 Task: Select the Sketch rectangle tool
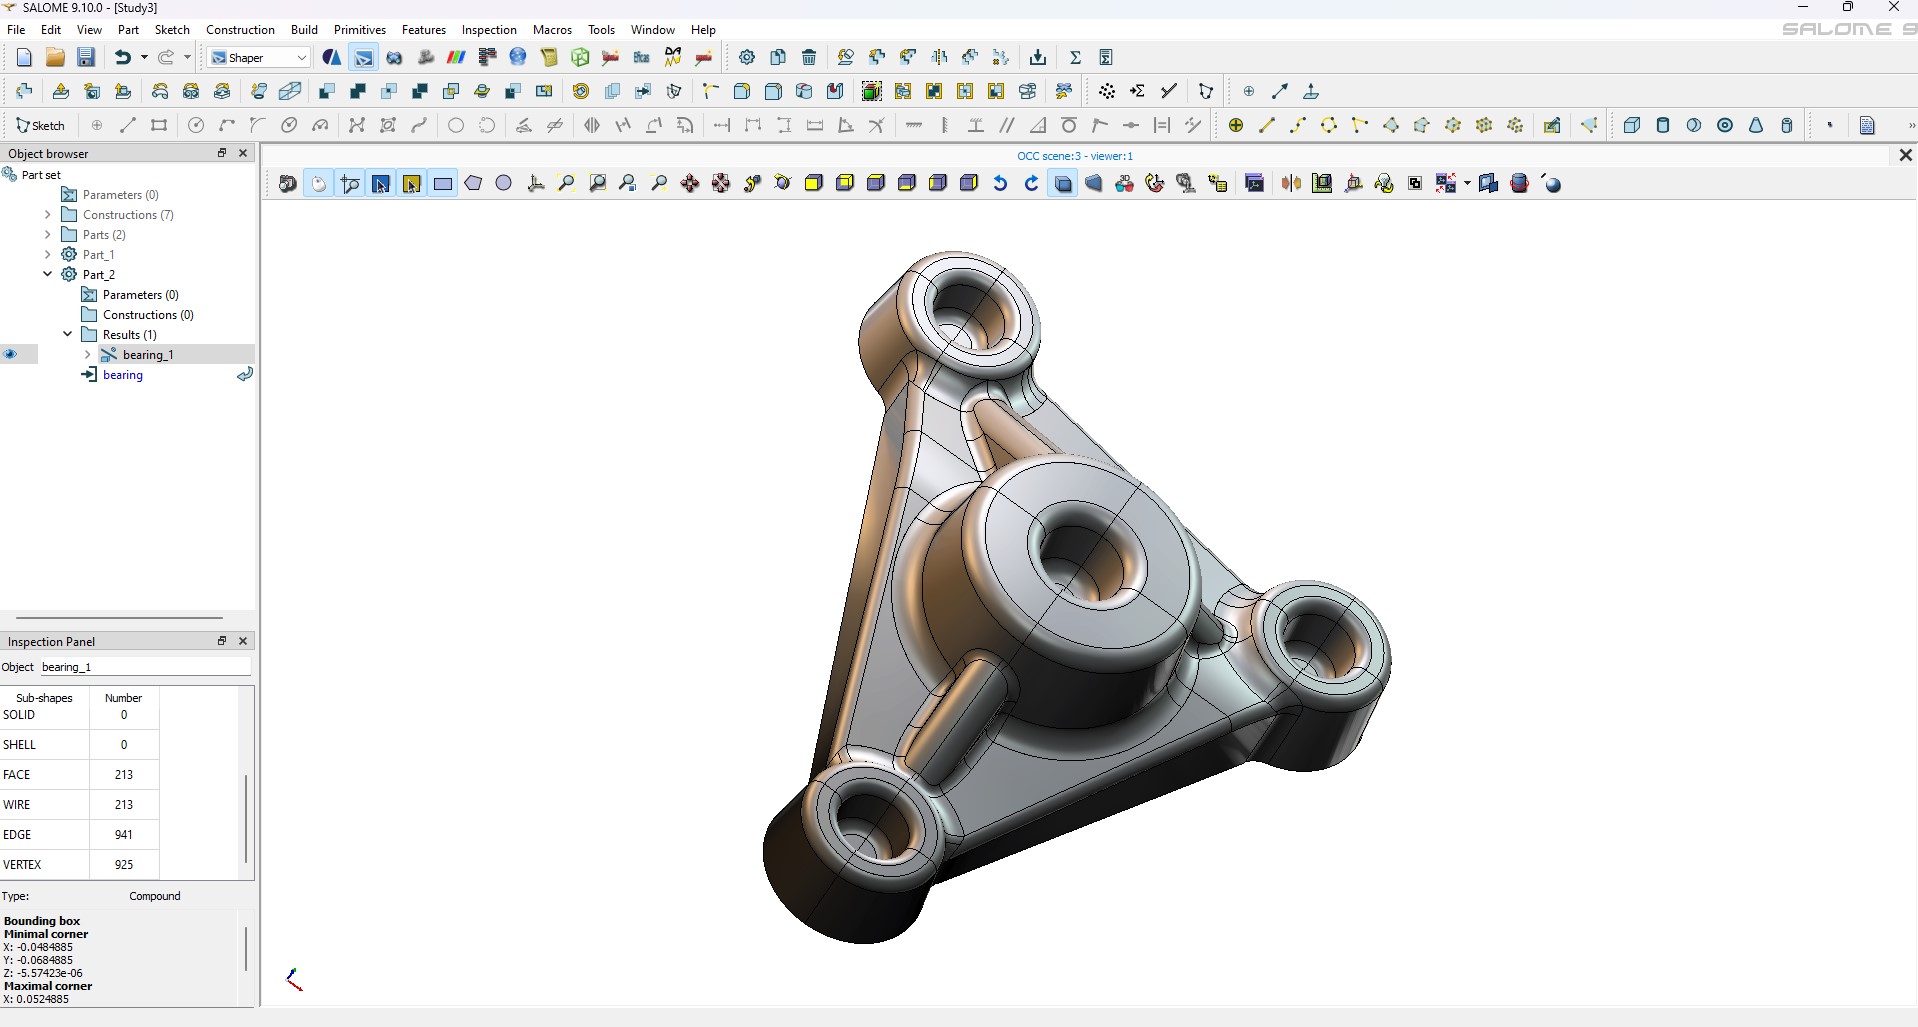click(x=159, y=125)
